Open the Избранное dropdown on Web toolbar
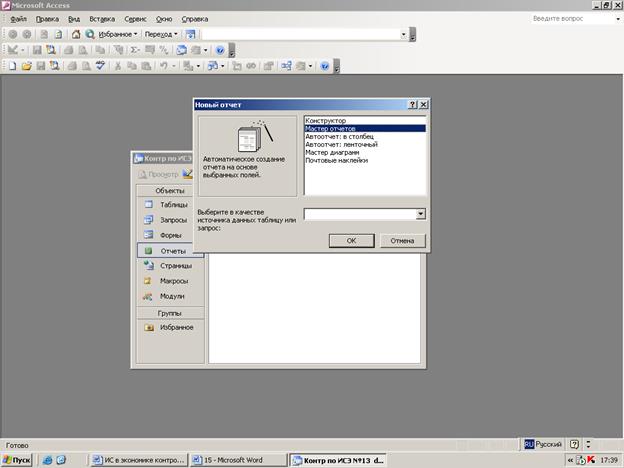The height and width of the screenshot is (468, 624). click(118, 34)
